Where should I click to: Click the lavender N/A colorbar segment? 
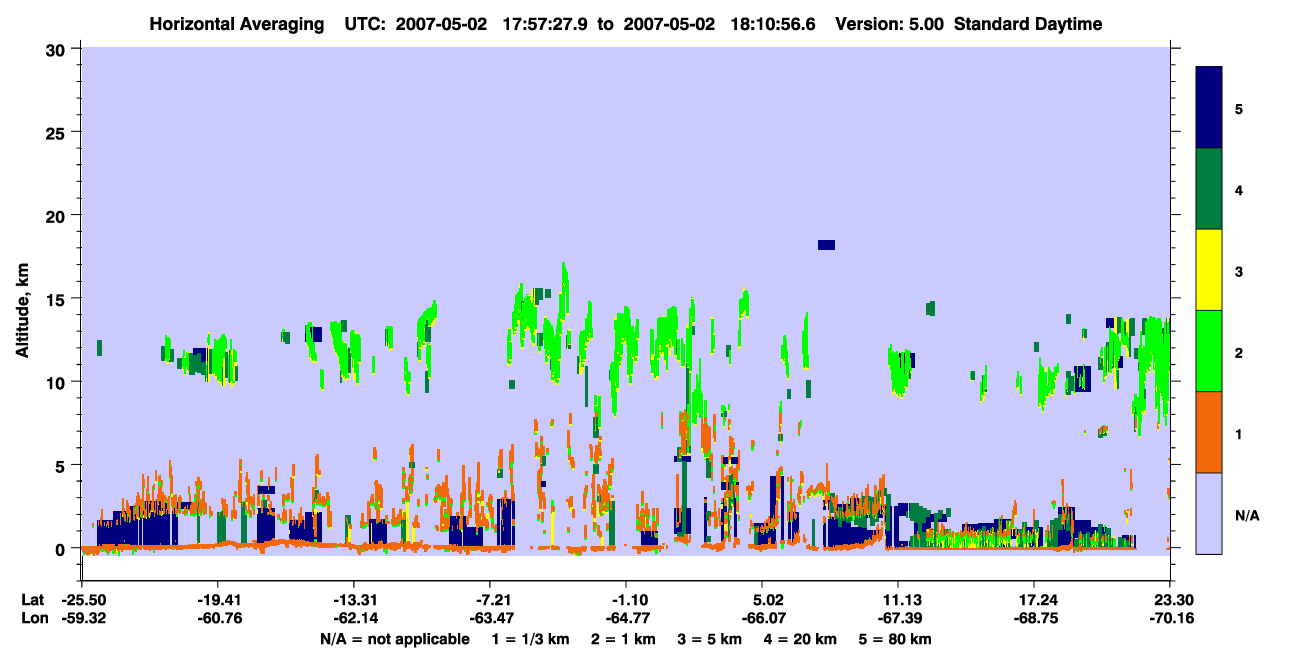click(1209, 513)
